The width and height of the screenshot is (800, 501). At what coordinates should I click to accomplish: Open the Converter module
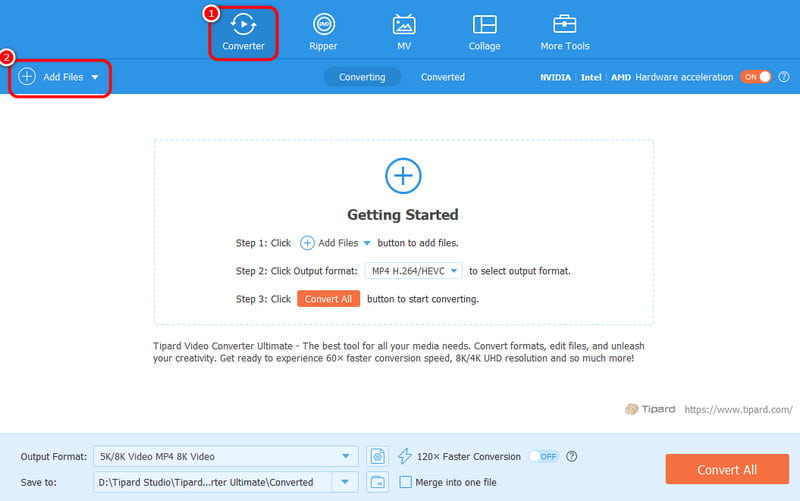click(243, 33)
